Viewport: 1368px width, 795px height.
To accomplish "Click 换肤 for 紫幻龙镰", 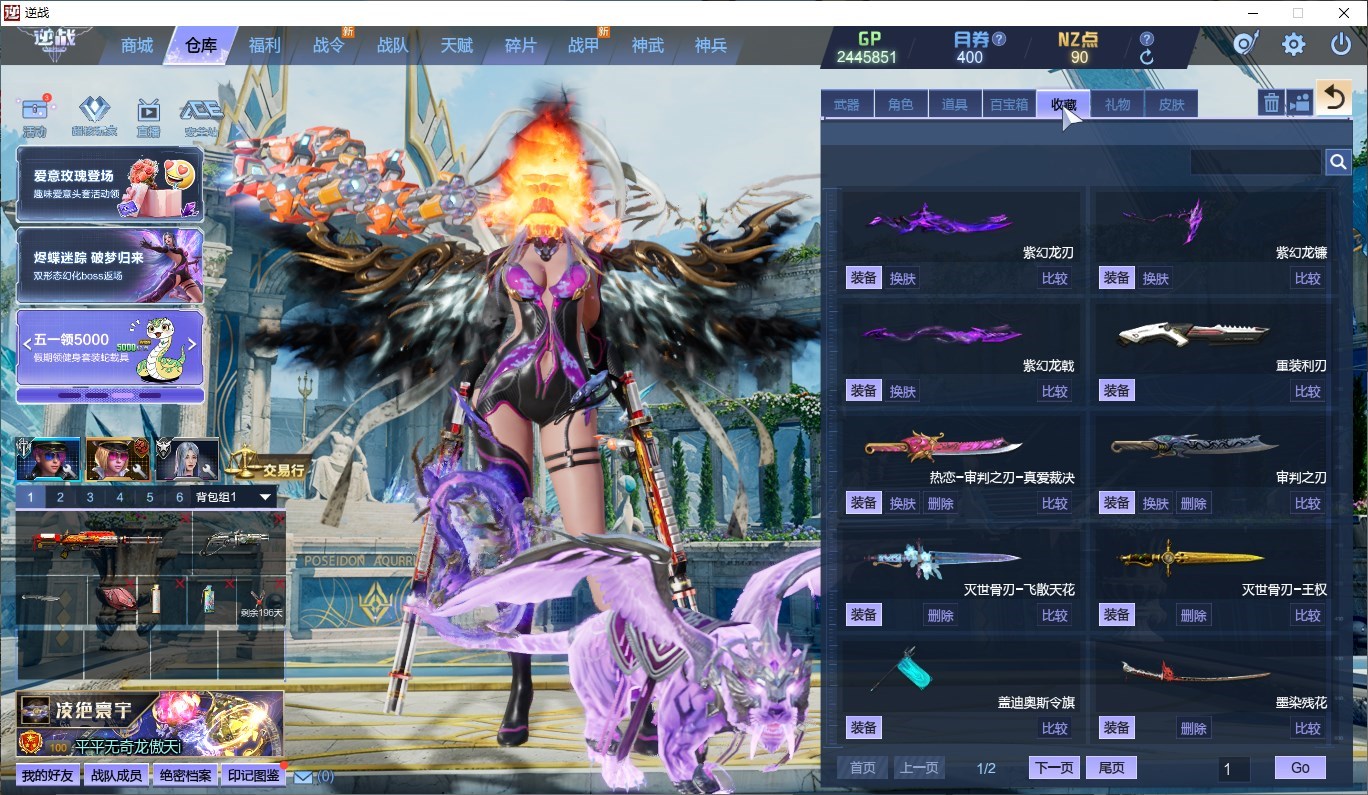I will (1156, 278).
